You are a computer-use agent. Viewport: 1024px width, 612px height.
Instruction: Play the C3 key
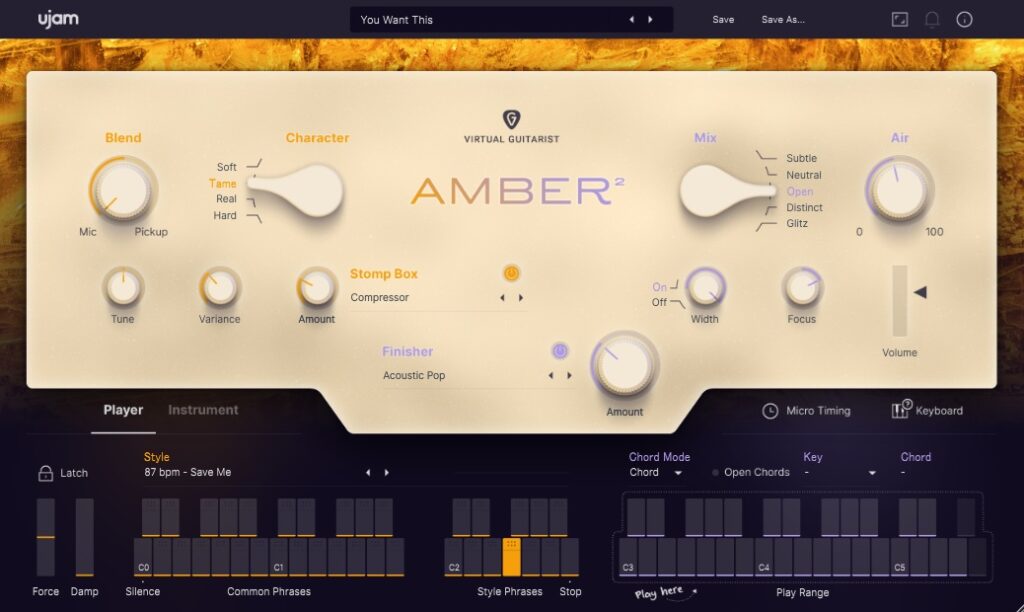click(628, 557)
